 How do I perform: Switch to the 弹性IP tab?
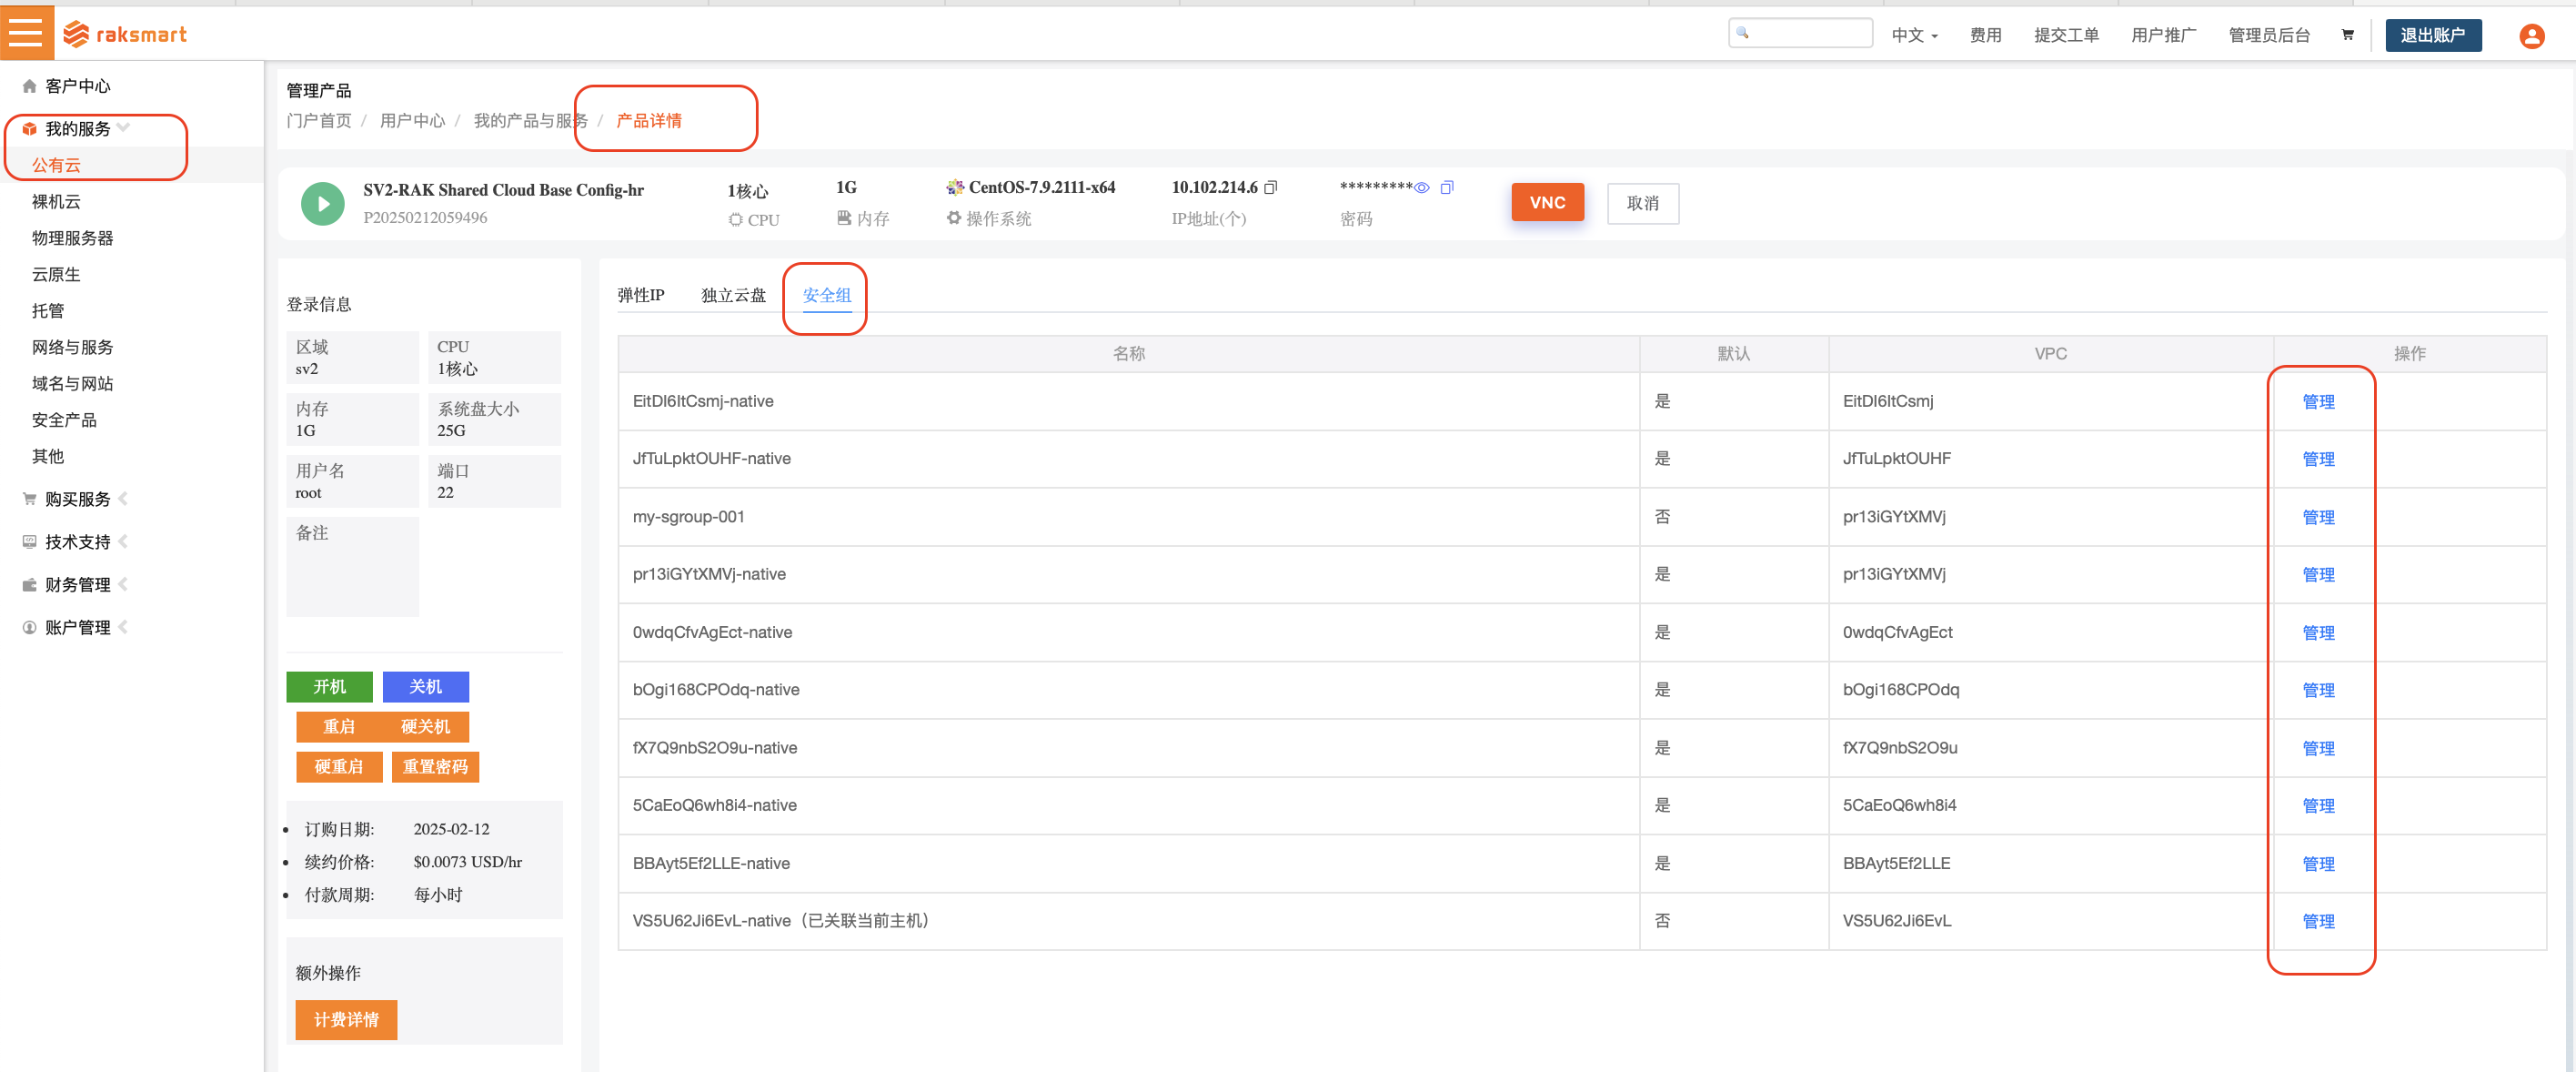(640, 295)
